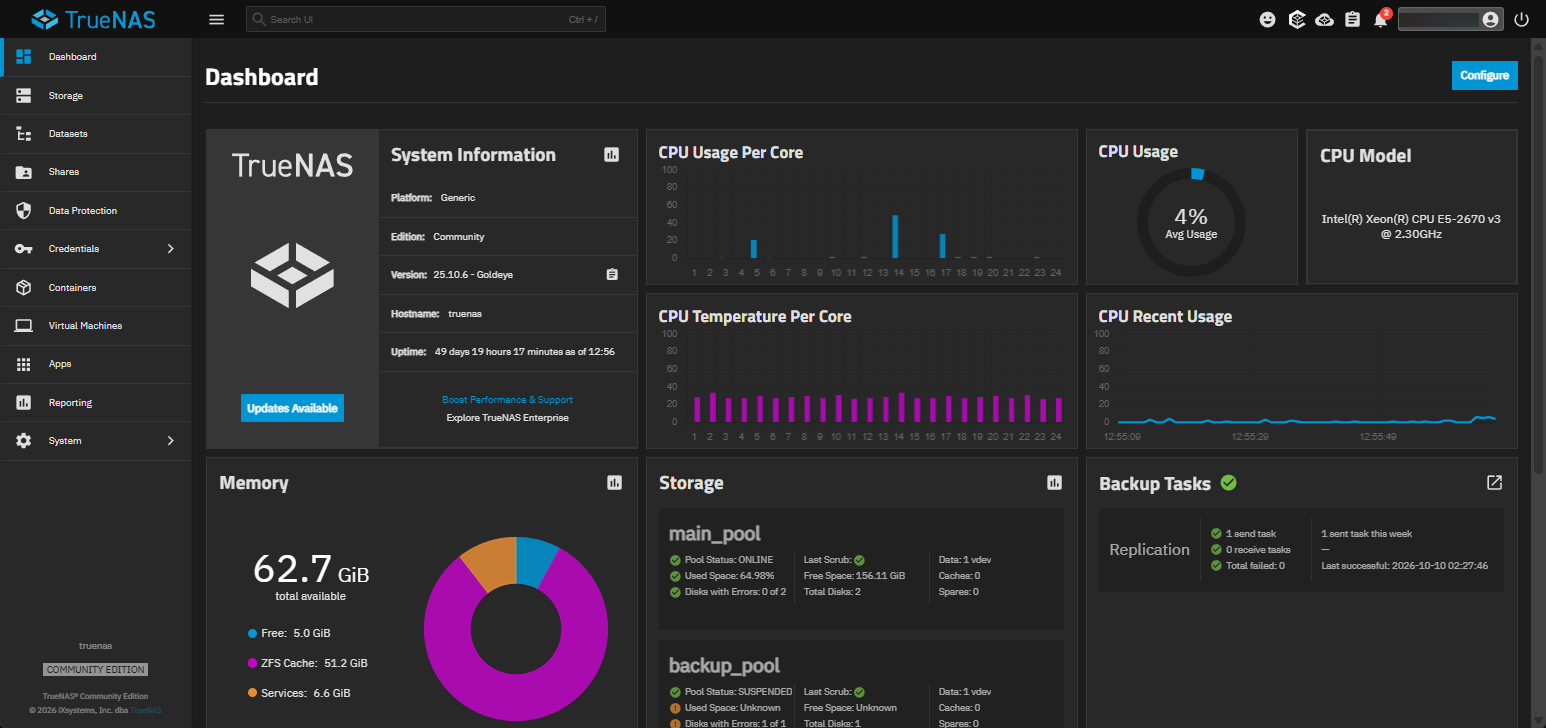Click the Datasets sidebar icon
This screenshot has height=728, width=1546.
pos(24,133)
